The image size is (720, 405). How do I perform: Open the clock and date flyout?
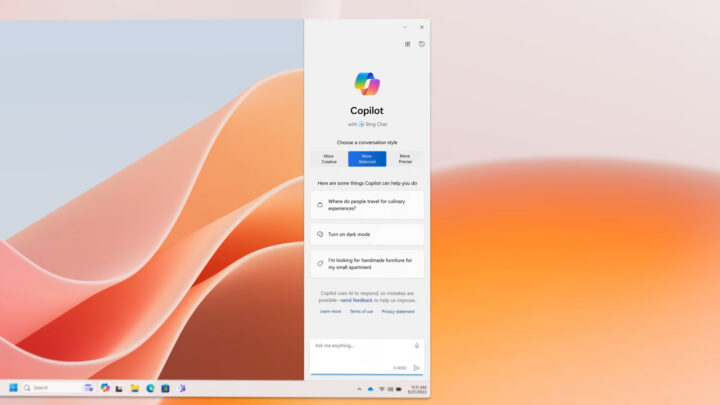(x=417, y=388)
